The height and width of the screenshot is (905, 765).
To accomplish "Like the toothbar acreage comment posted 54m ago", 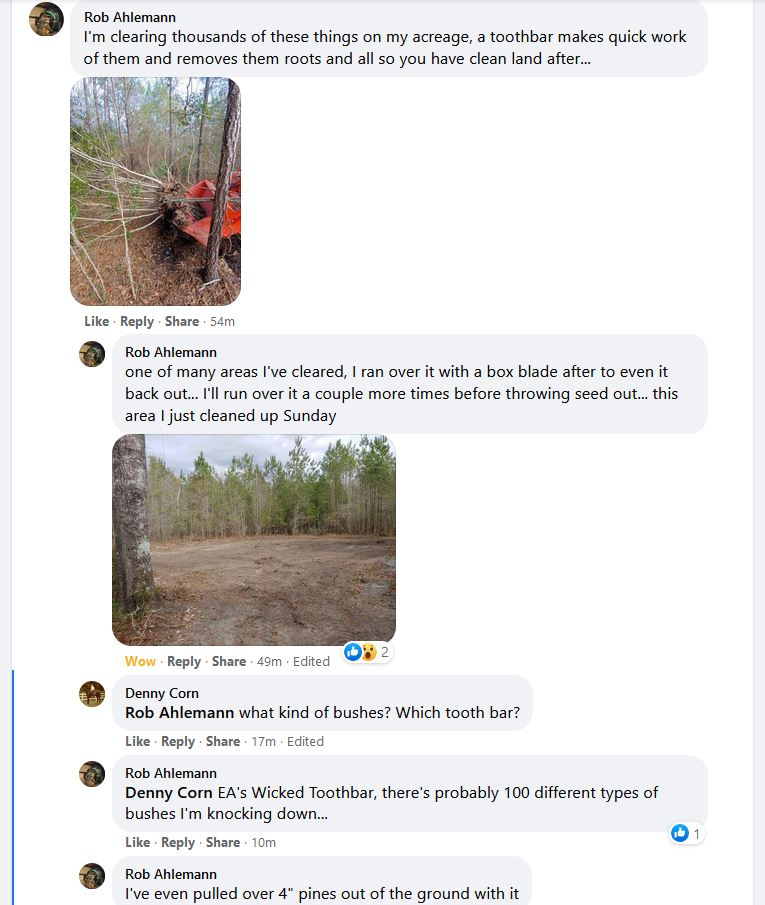I will click(x=97, y=321).
